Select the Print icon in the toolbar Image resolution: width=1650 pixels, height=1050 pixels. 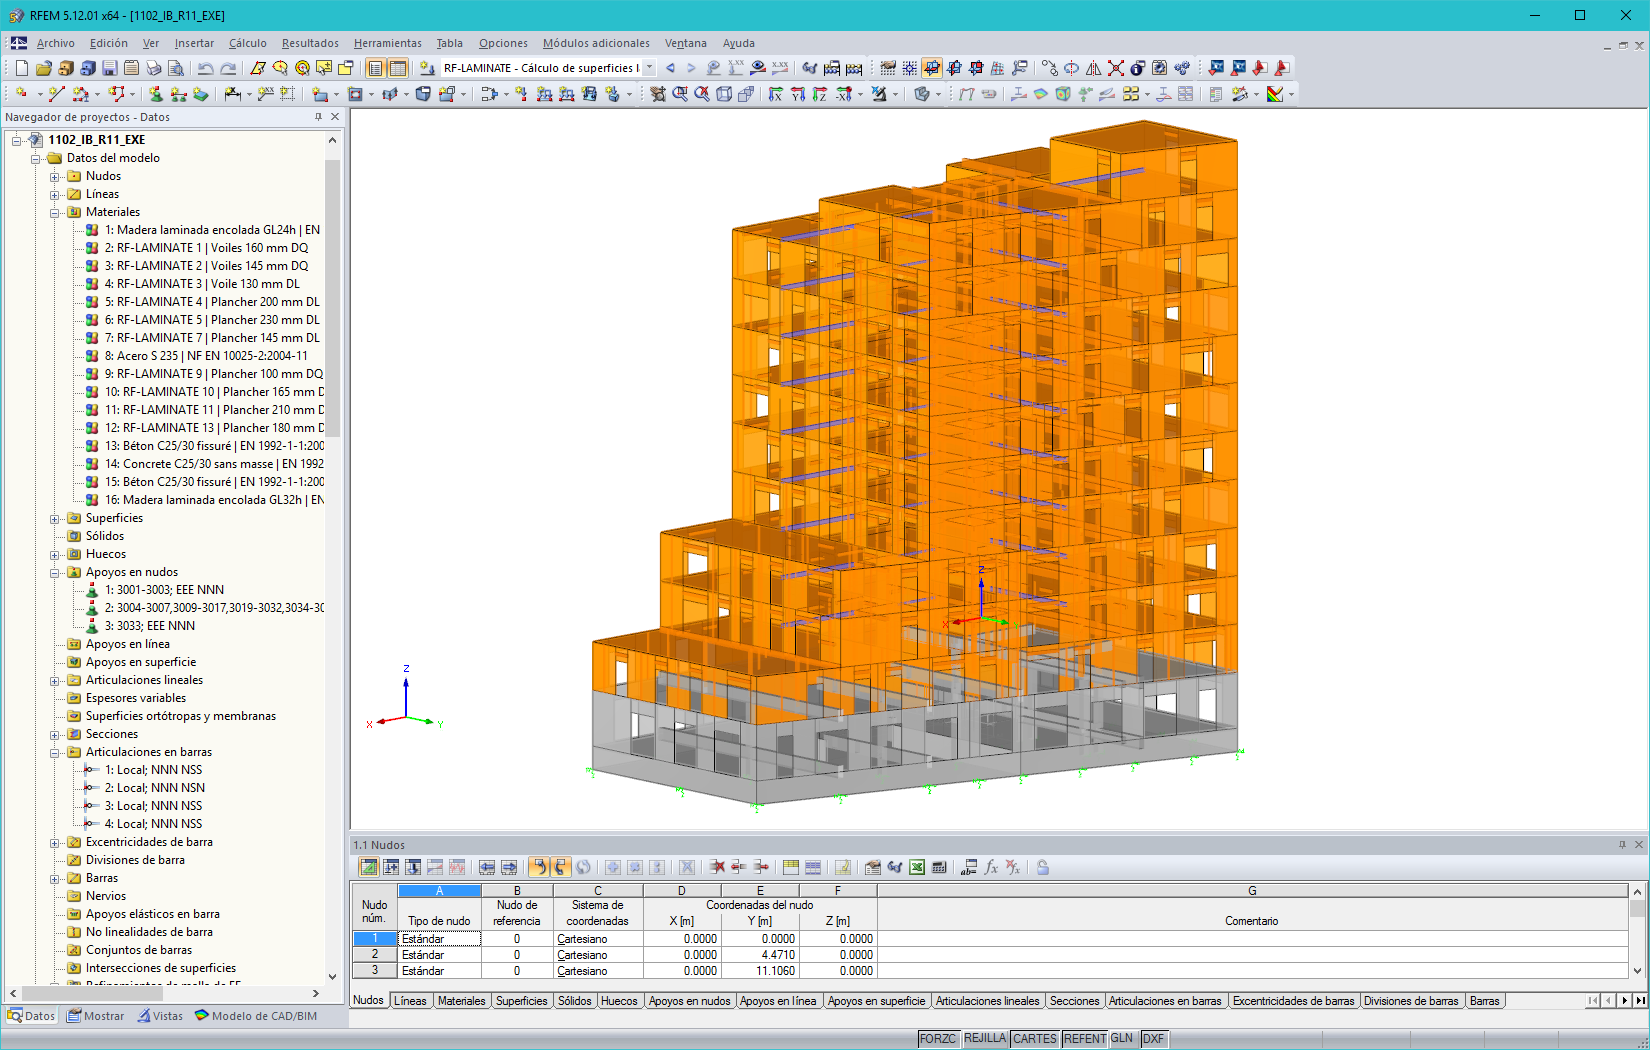point(153,67)
